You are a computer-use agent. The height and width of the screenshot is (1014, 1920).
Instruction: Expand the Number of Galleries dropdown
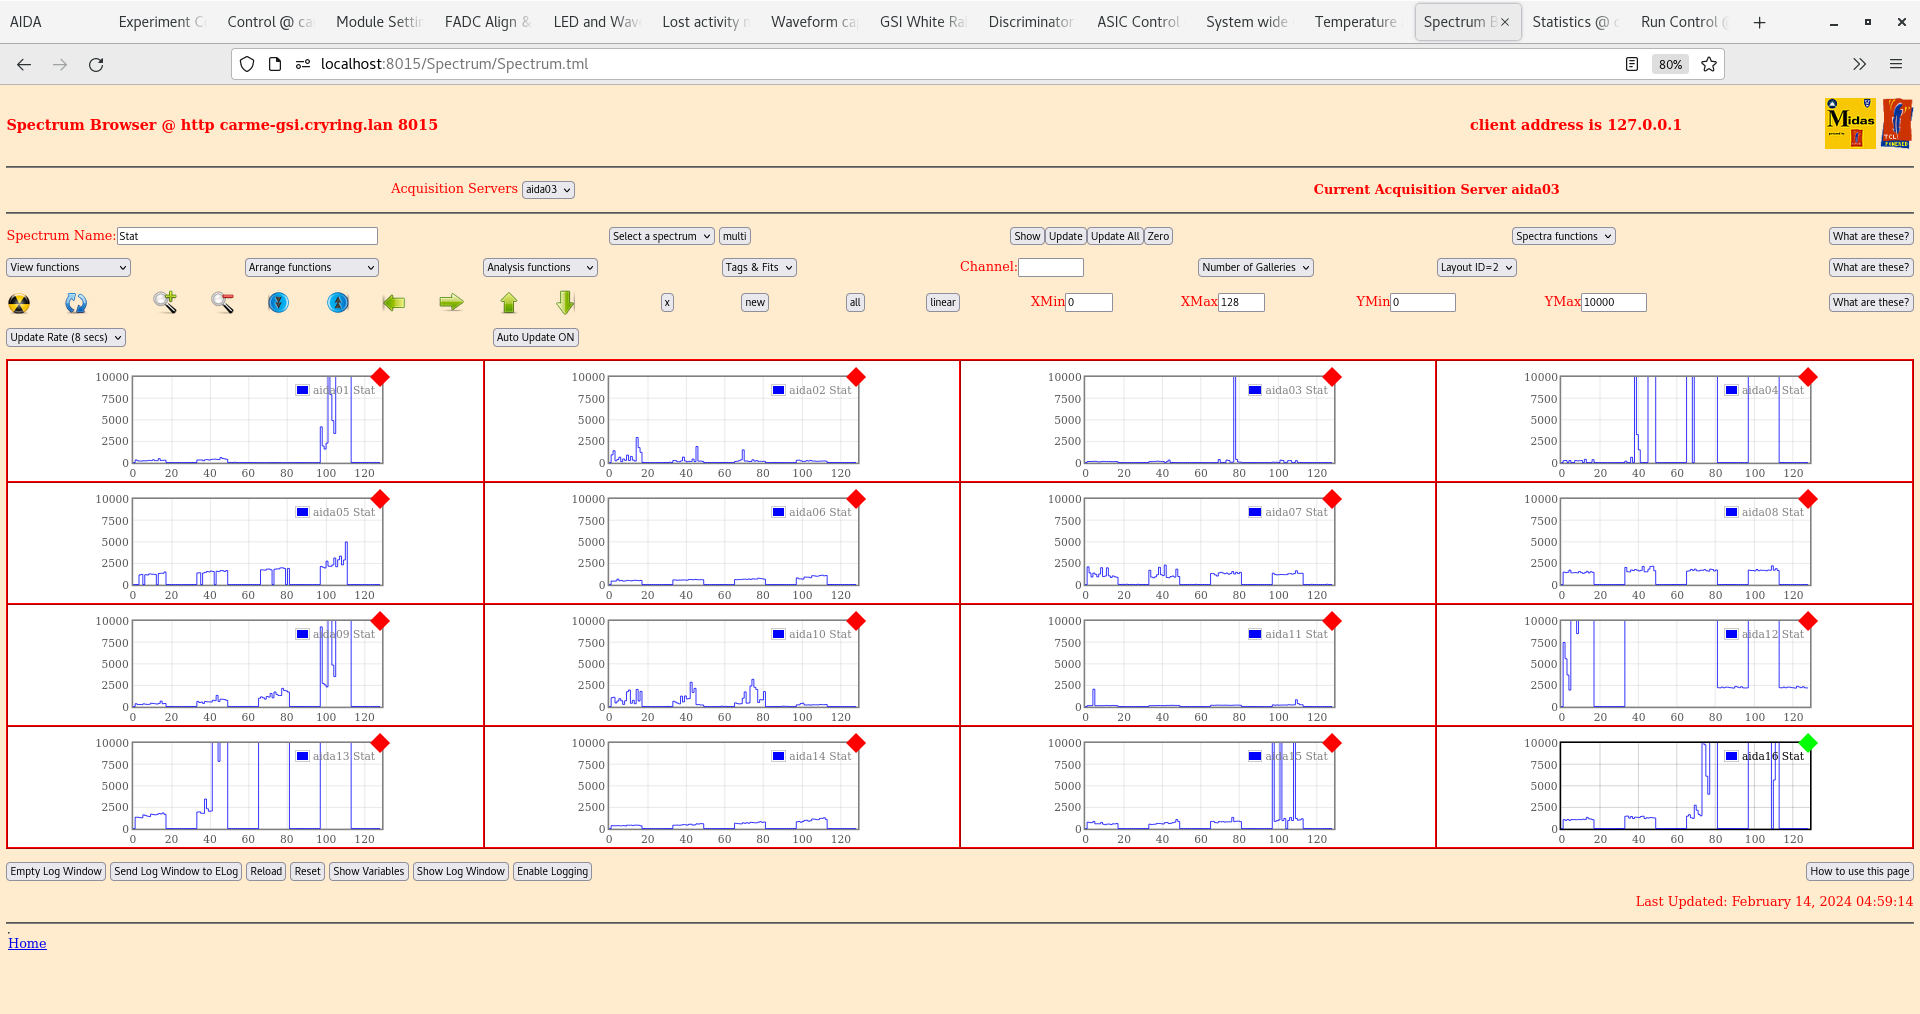(x=1255, y=267)
